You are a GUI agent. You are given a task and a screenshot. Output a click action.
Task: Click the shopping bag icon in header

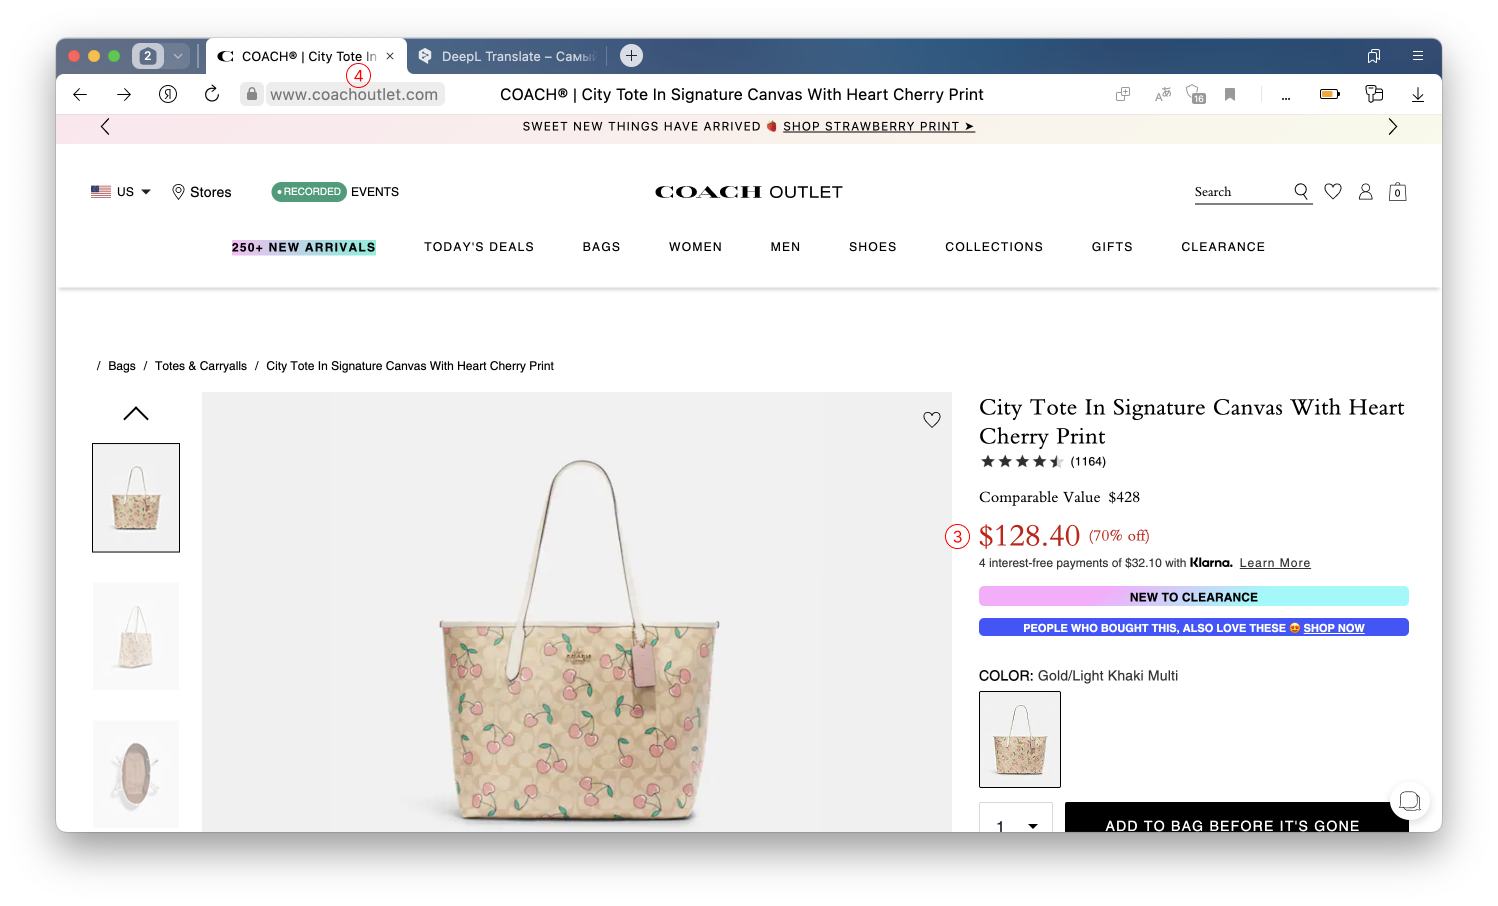tap(1397, 192)
